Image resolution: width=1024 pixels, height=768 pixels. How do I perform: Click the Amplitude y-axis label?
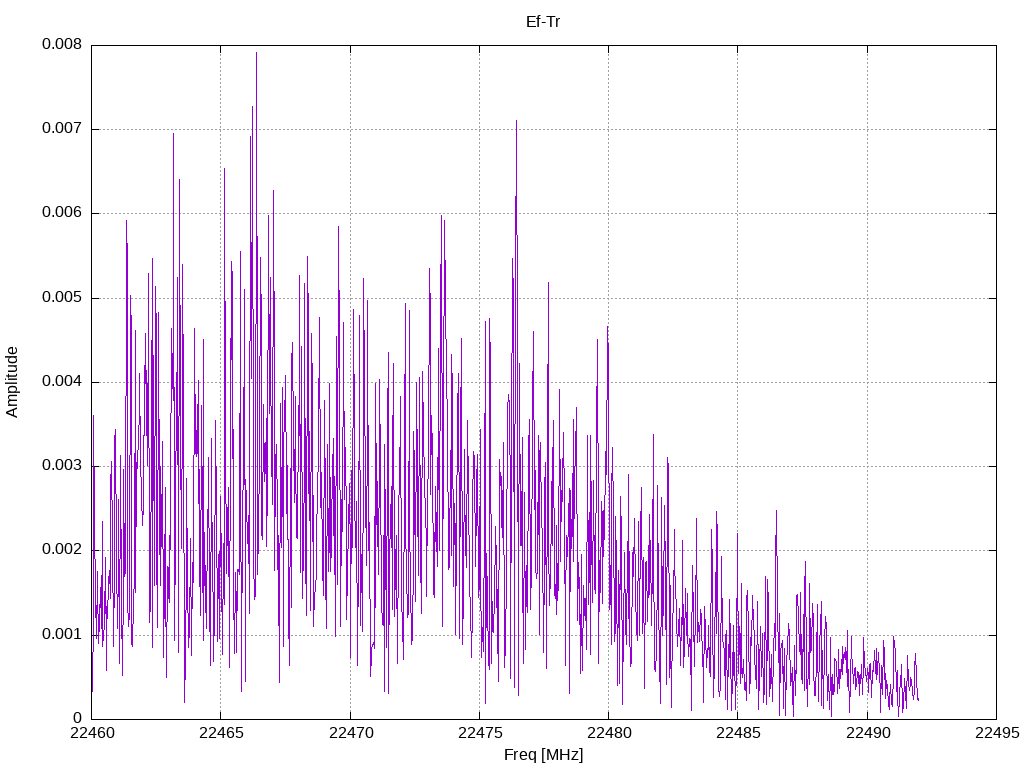click(12, 382)
